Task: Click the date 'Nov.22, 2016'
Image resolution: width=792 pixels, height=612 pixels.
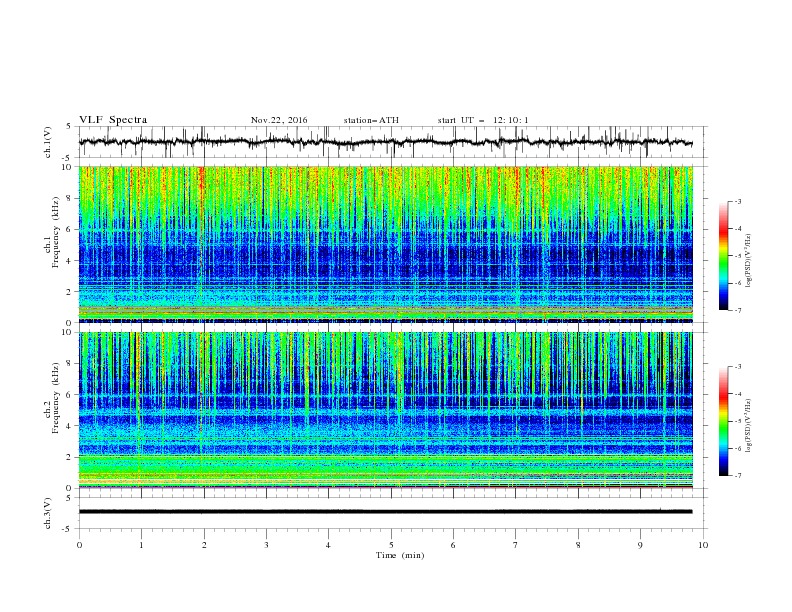Action: [279, 120]
